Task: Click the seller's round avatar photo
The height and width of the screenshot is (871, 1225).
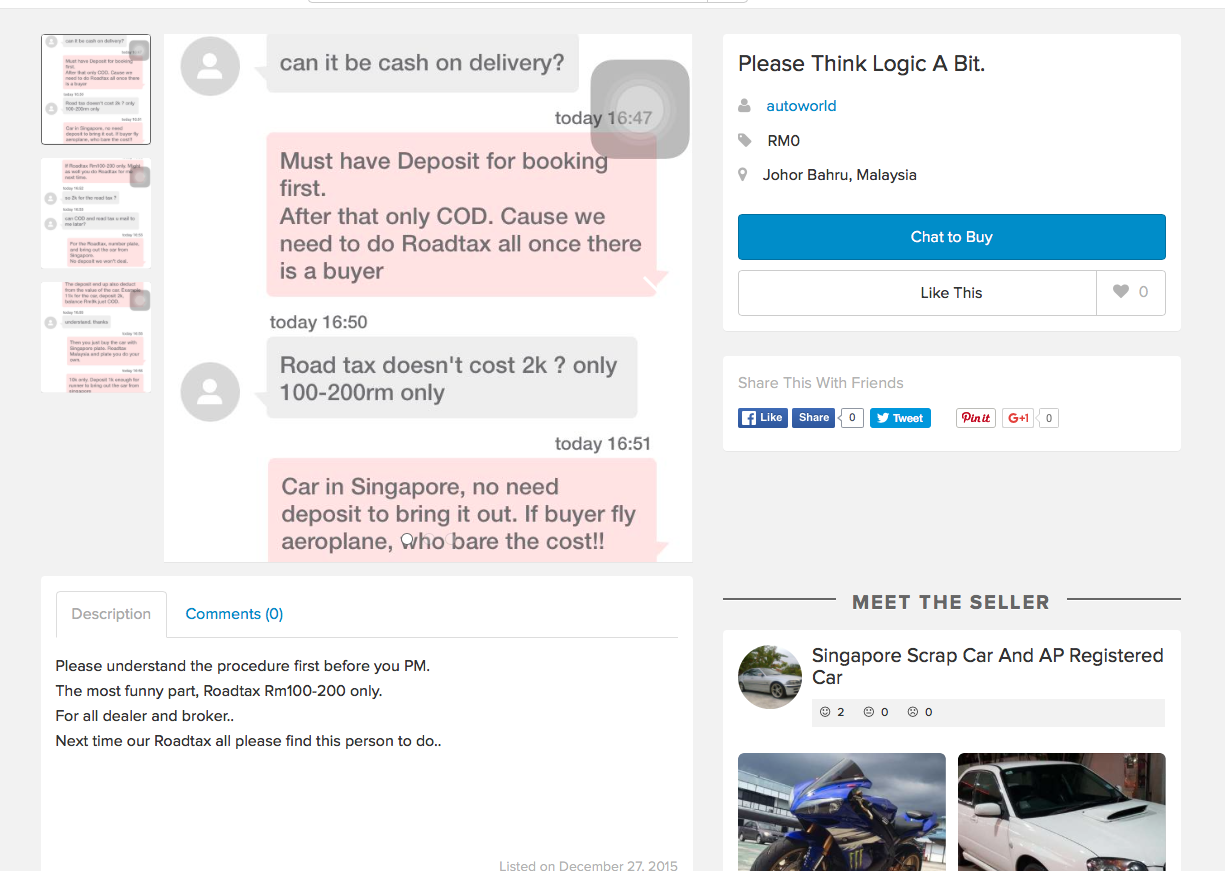Action: [770, 677]
